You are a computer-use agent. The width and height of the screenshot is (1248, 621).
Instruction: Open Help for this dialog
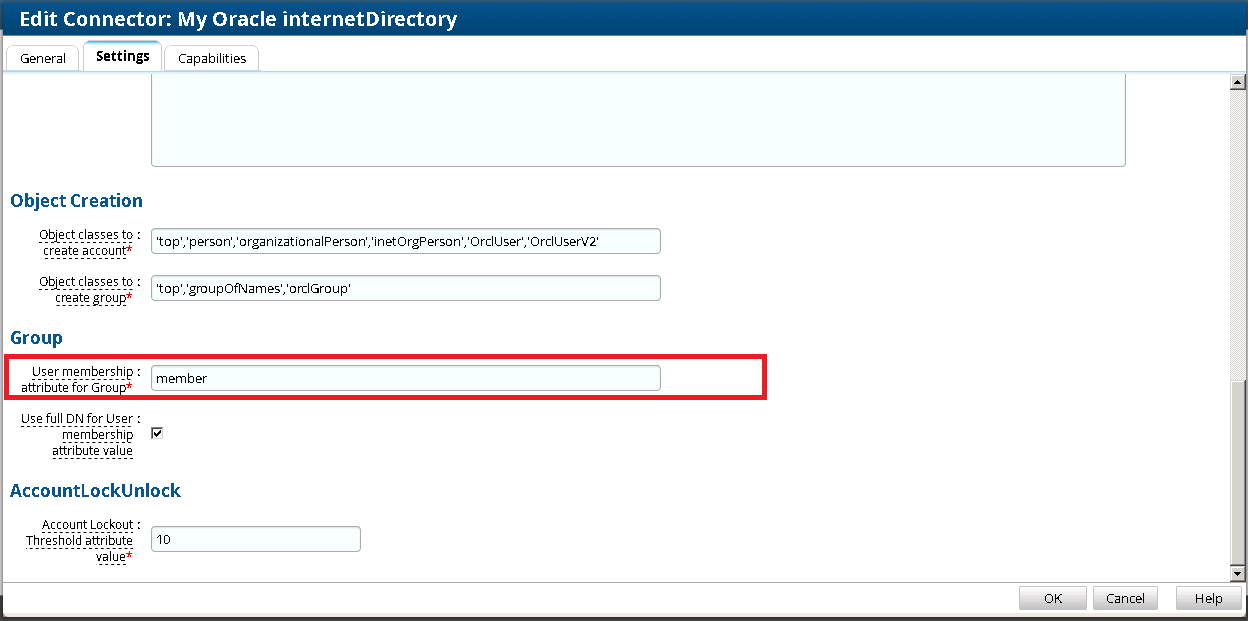click(1208, 598)
